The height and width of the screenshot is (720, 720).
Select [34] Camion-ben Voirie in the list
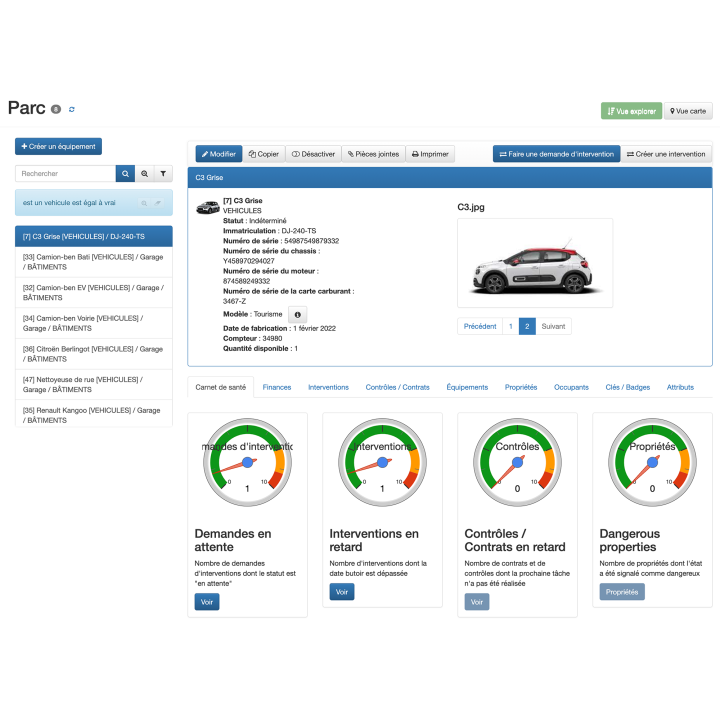(94, 323)
